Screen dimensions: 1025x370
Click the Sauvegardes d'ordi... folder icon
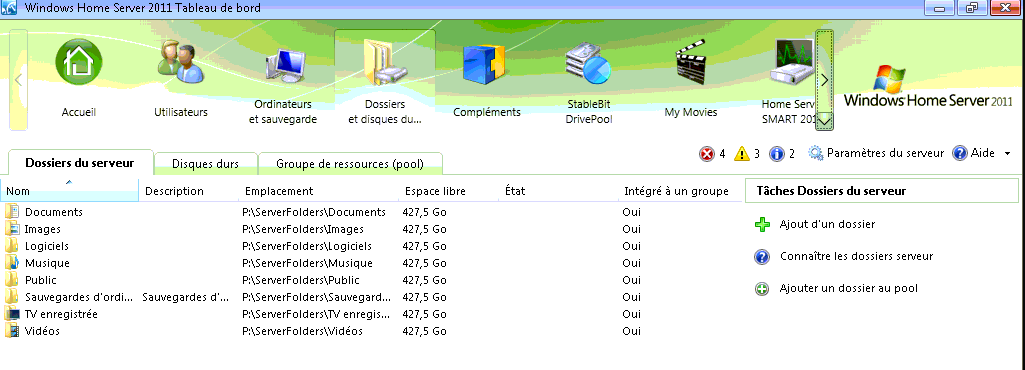pyautogui.click(x=12, y=296)
